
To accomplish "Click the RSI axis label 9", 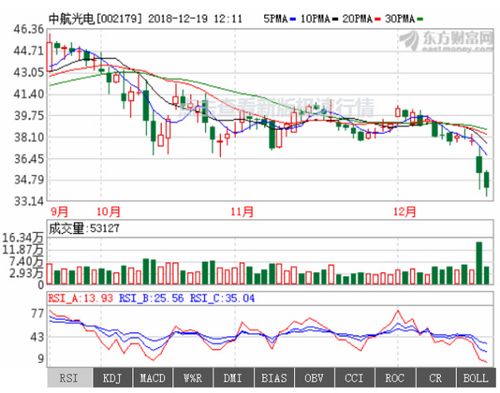I will (40, 359).
